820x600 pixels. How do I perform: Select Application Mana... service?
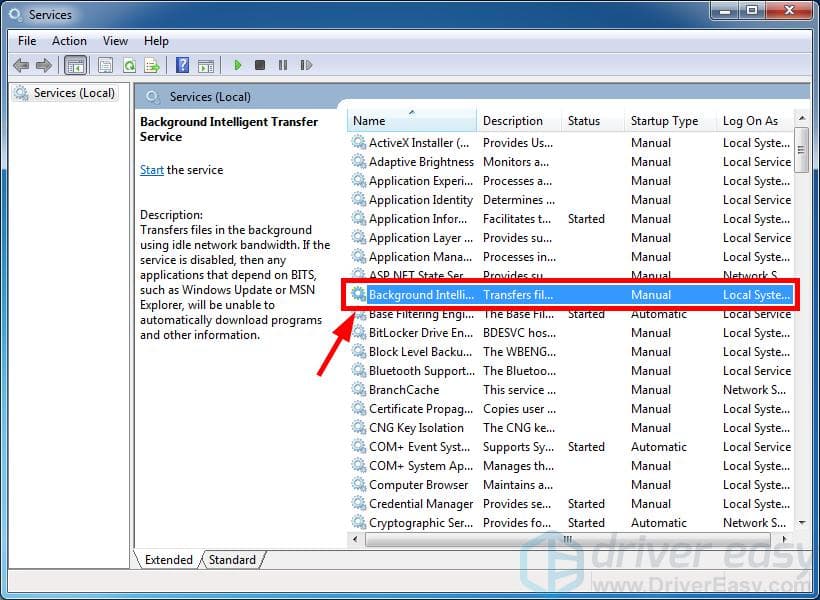tap(571, 256)
